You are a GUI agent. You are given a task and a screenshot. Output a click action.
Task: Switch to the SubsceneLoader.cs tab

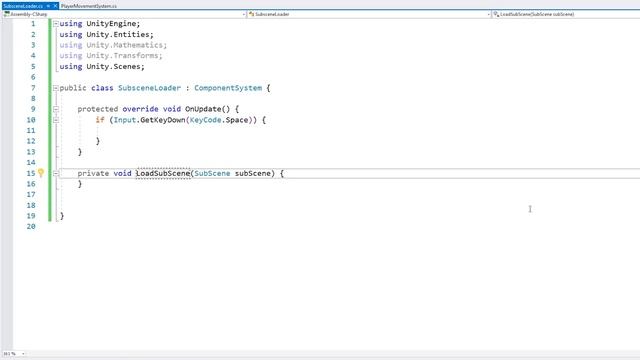pos(23,6)
